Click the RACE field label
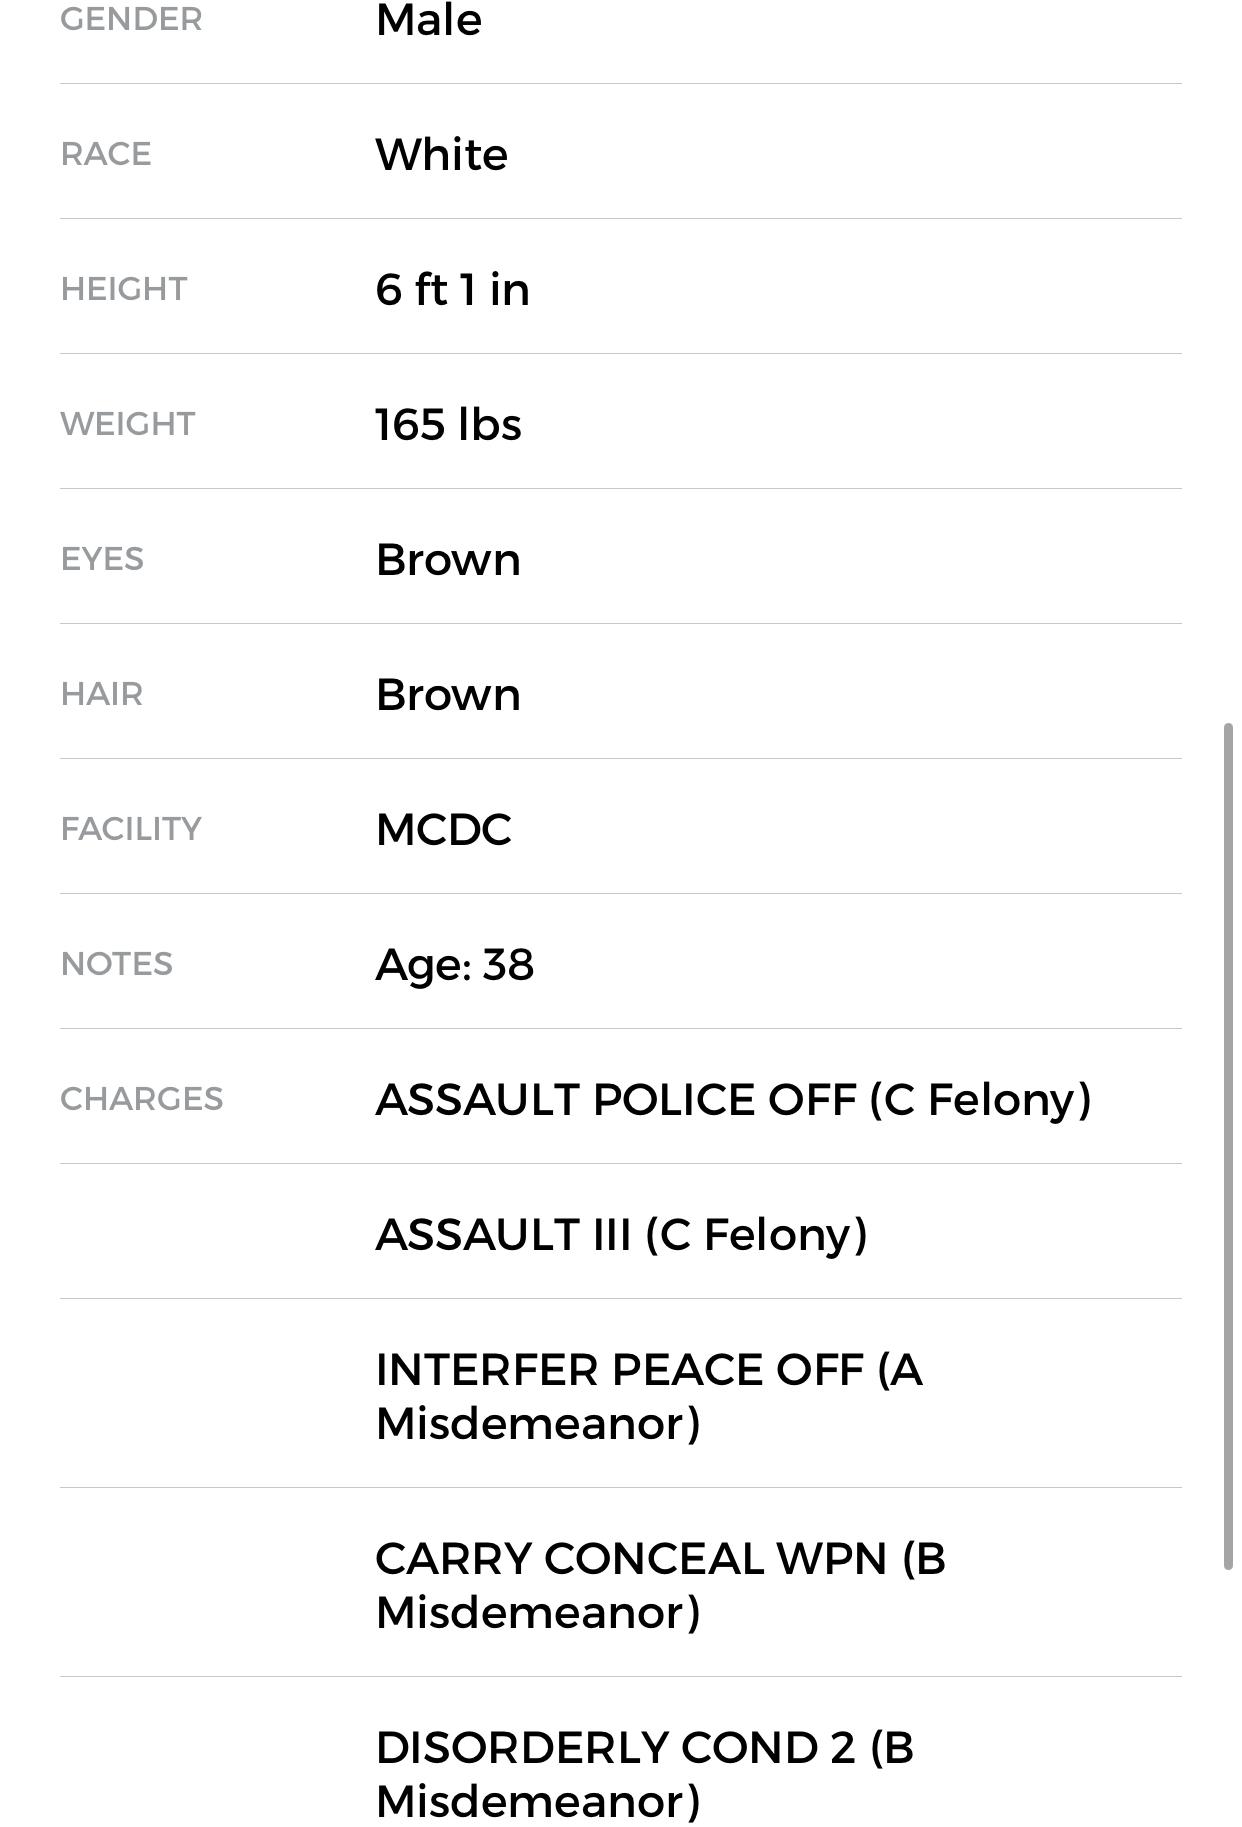The height and width of the screenshot is (1827, 1242). point(105,154)
